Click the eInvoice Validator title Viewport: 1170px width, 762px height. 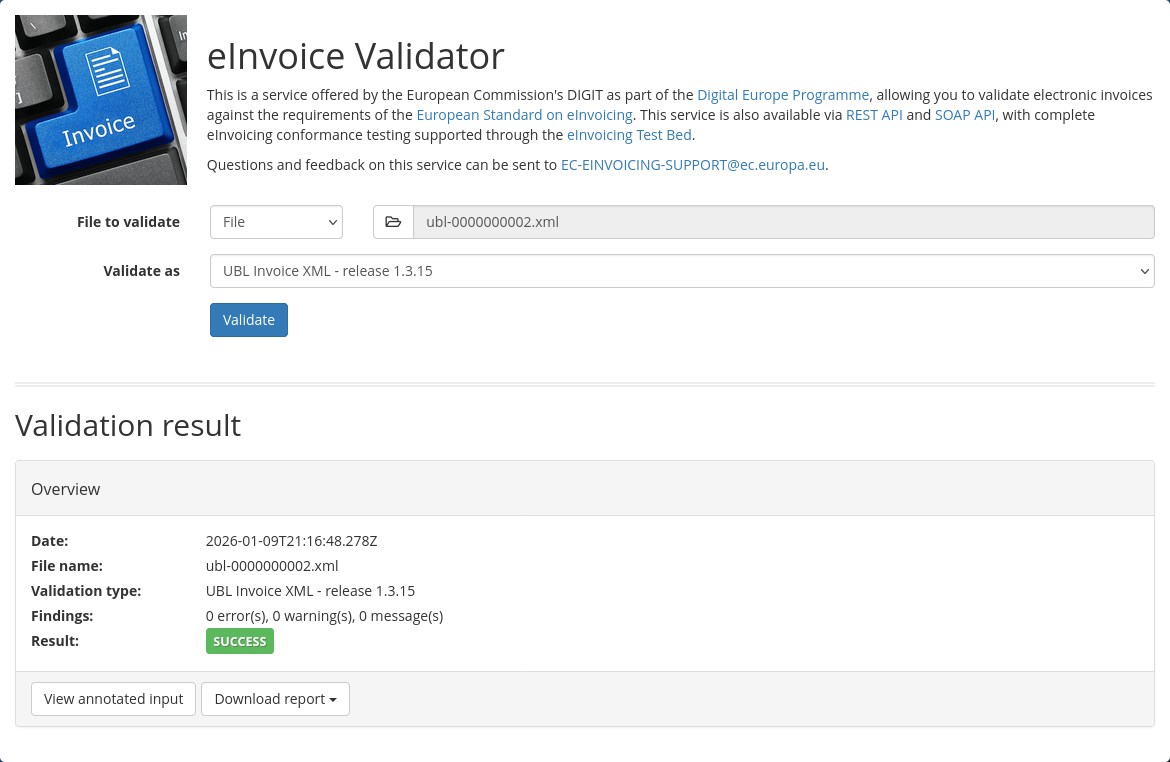pos(355,56)
